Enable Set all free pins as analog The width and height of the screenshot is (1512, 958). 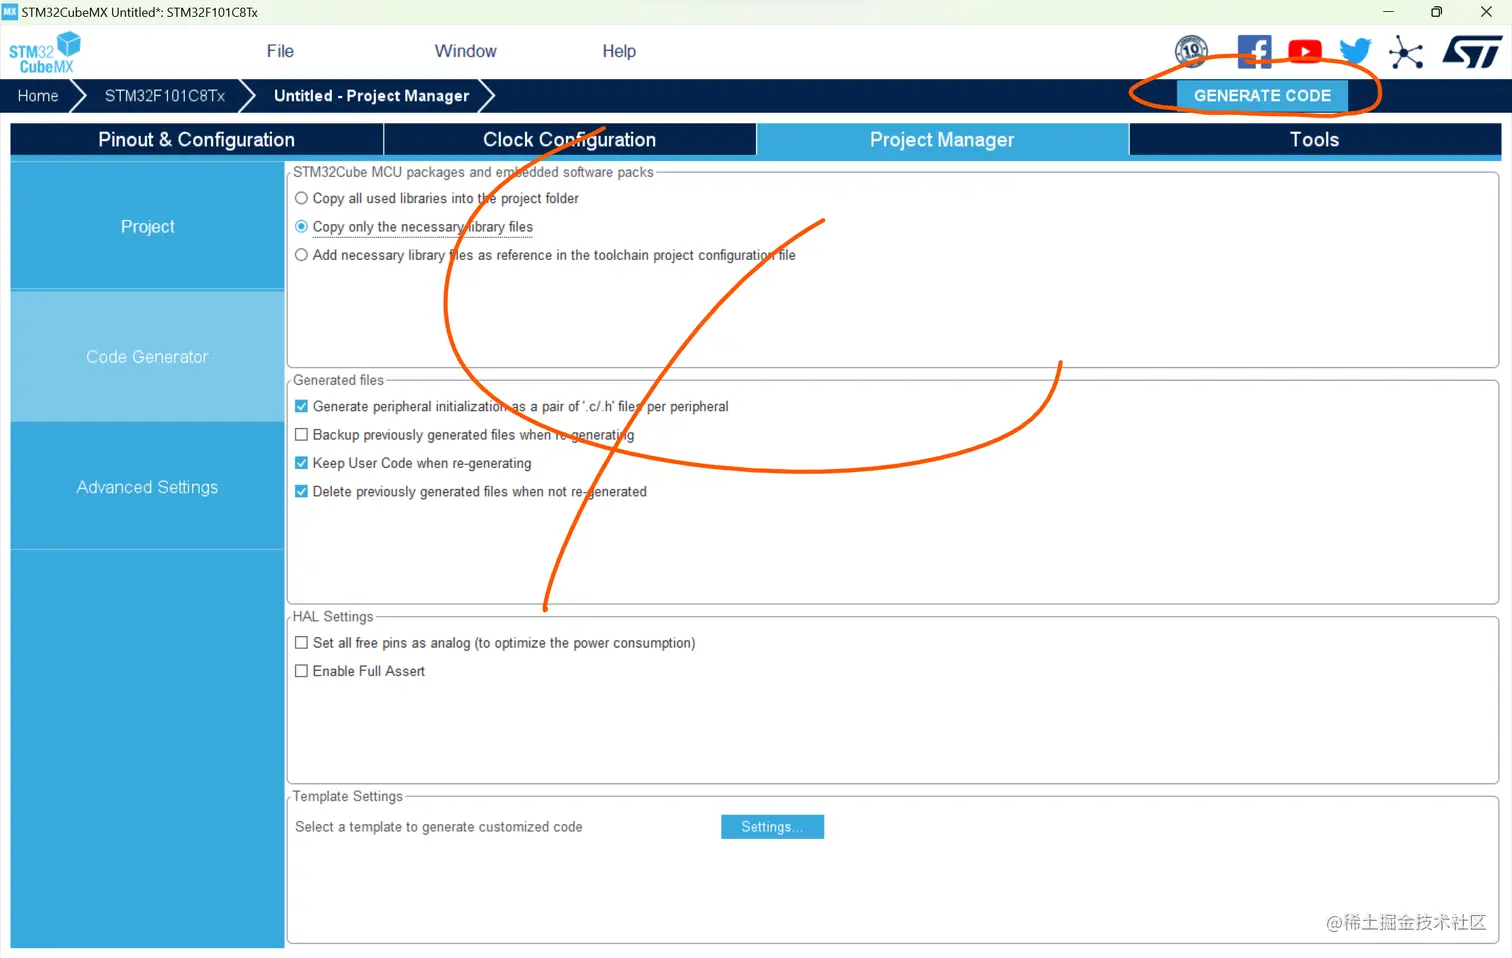[x=301, y=643]
